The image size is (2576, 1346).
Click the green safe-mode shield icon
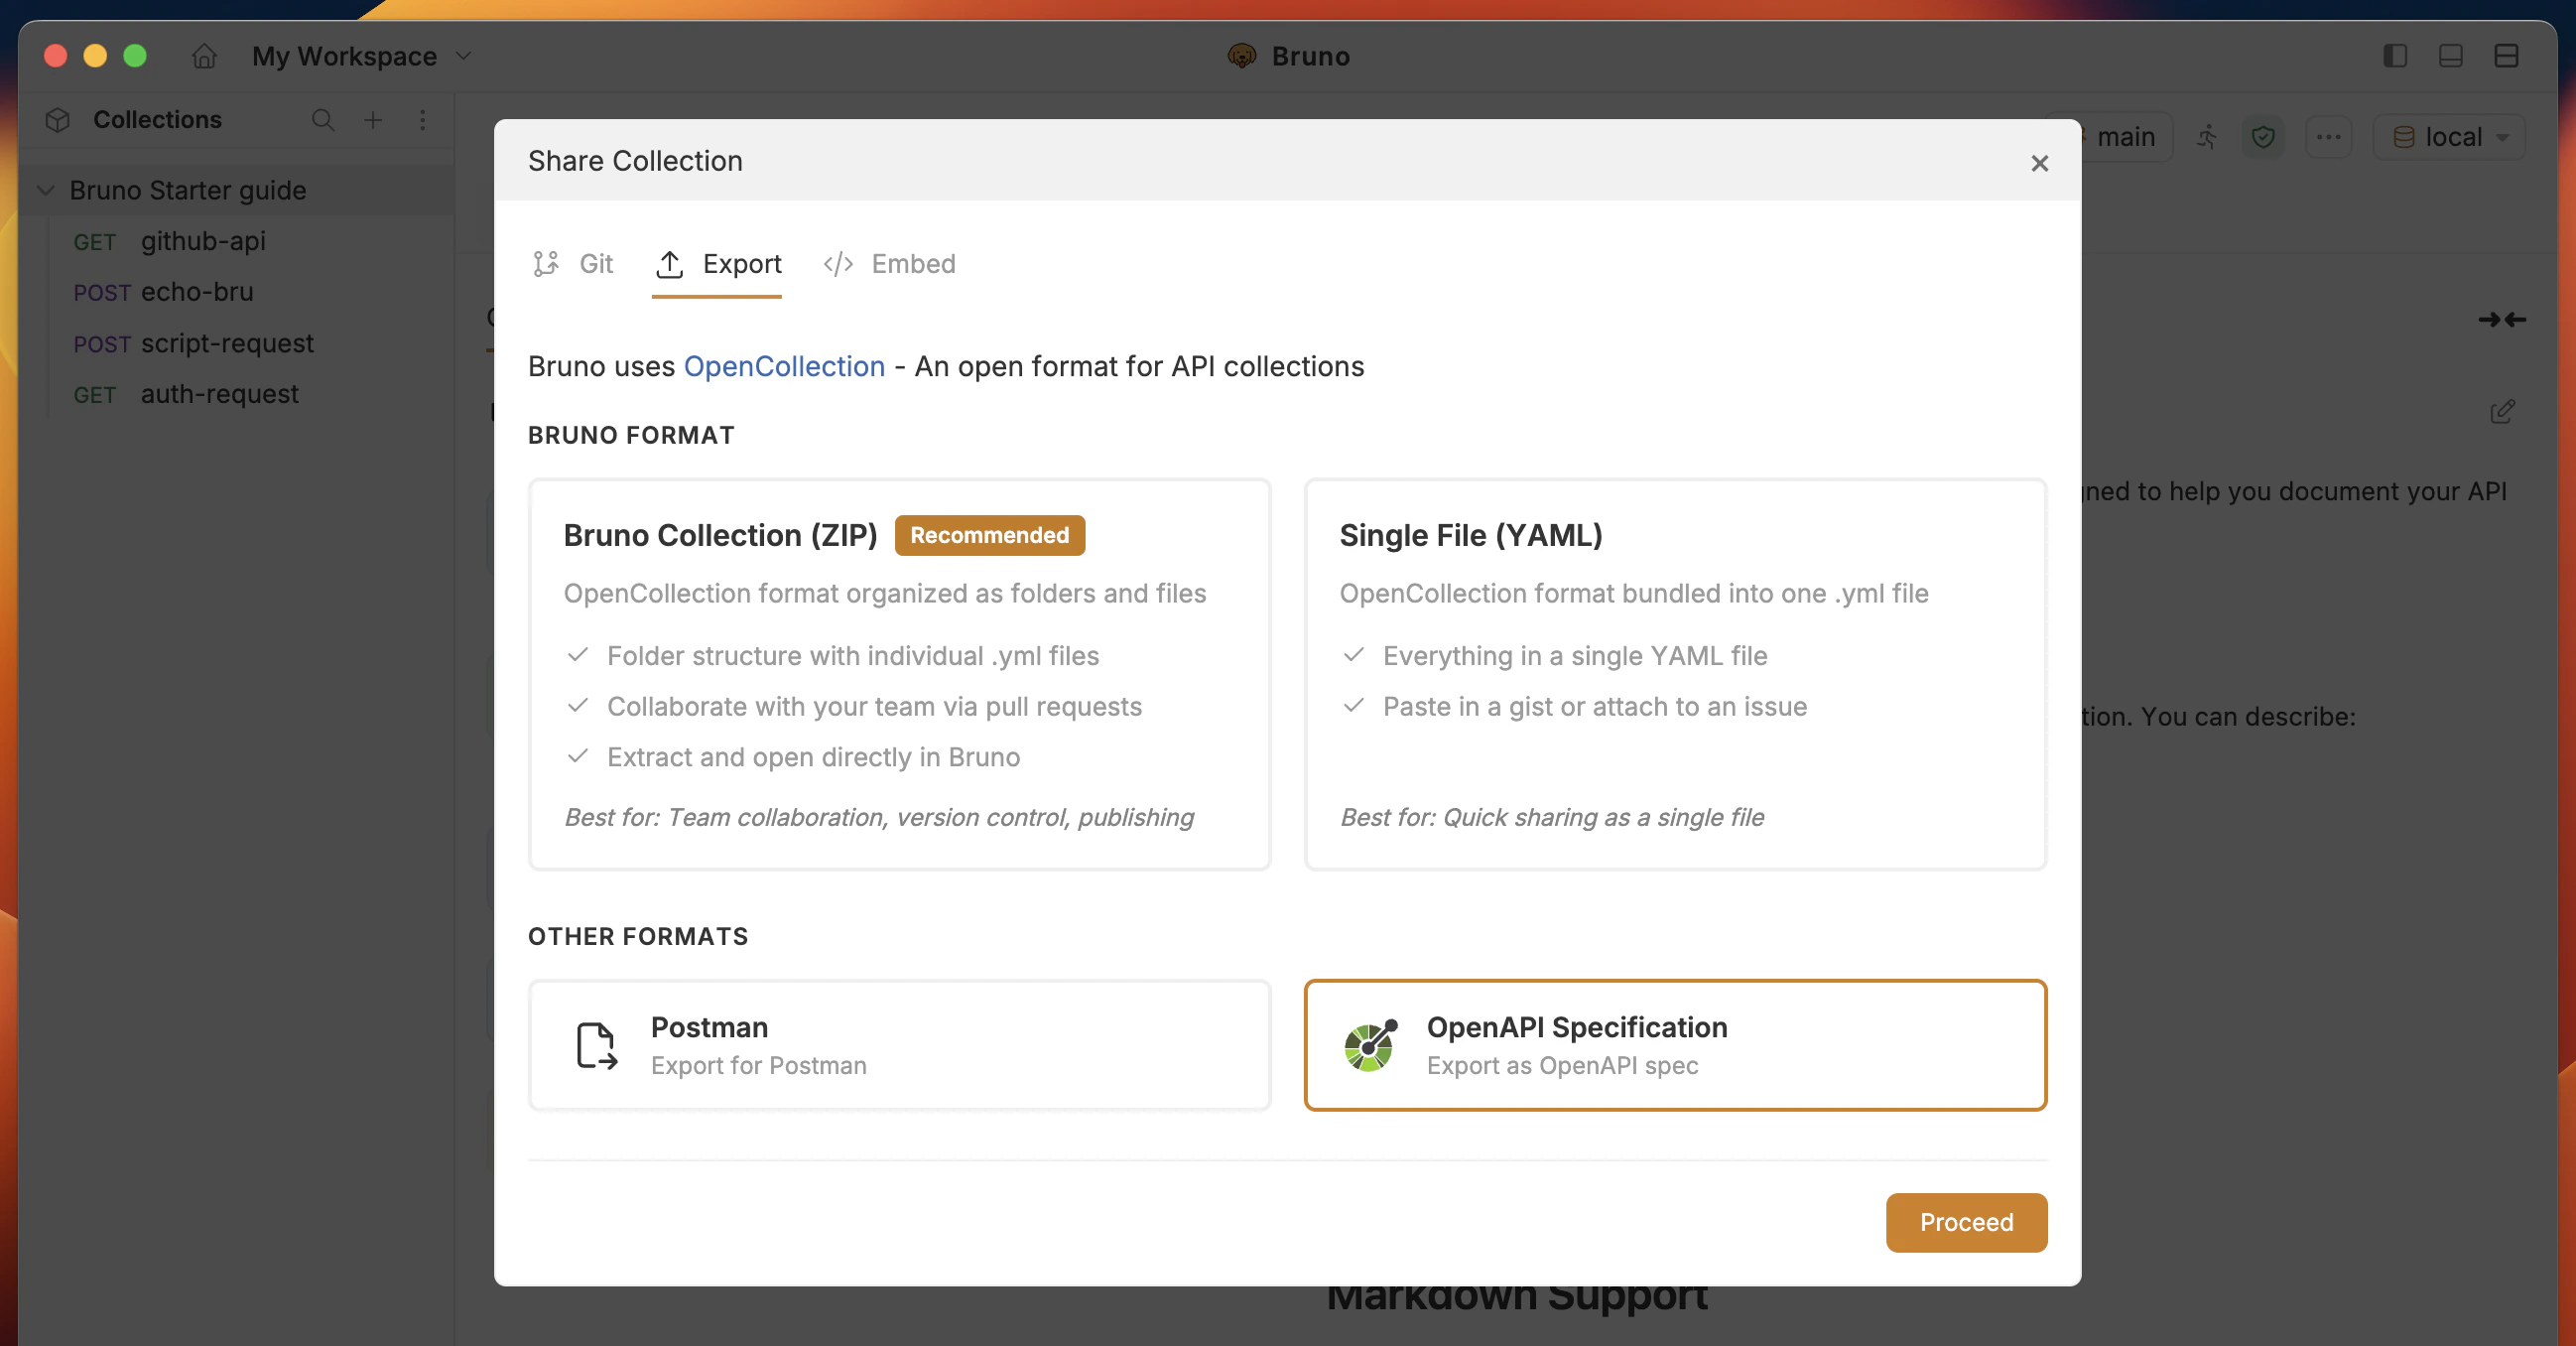tap(2264, 137)
